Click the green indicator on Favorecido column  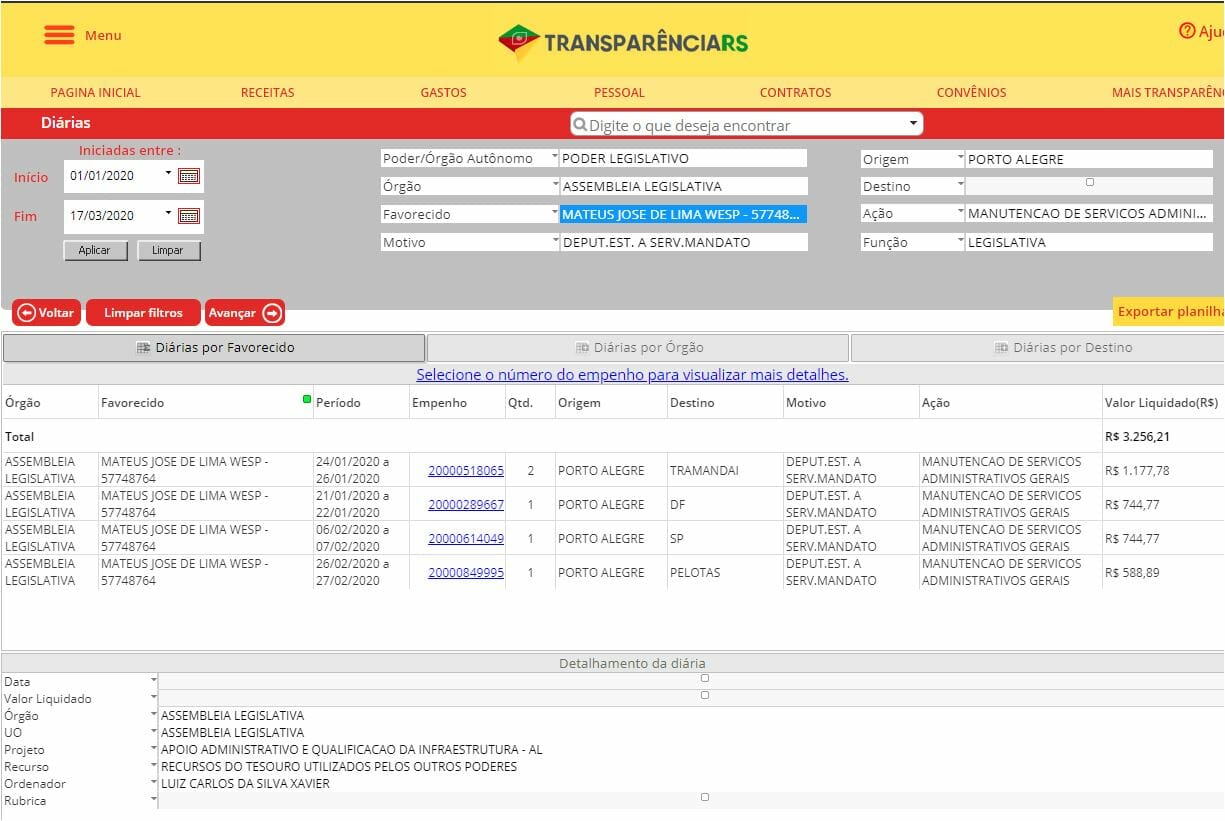pyautogui.click(x=307, y=399)
